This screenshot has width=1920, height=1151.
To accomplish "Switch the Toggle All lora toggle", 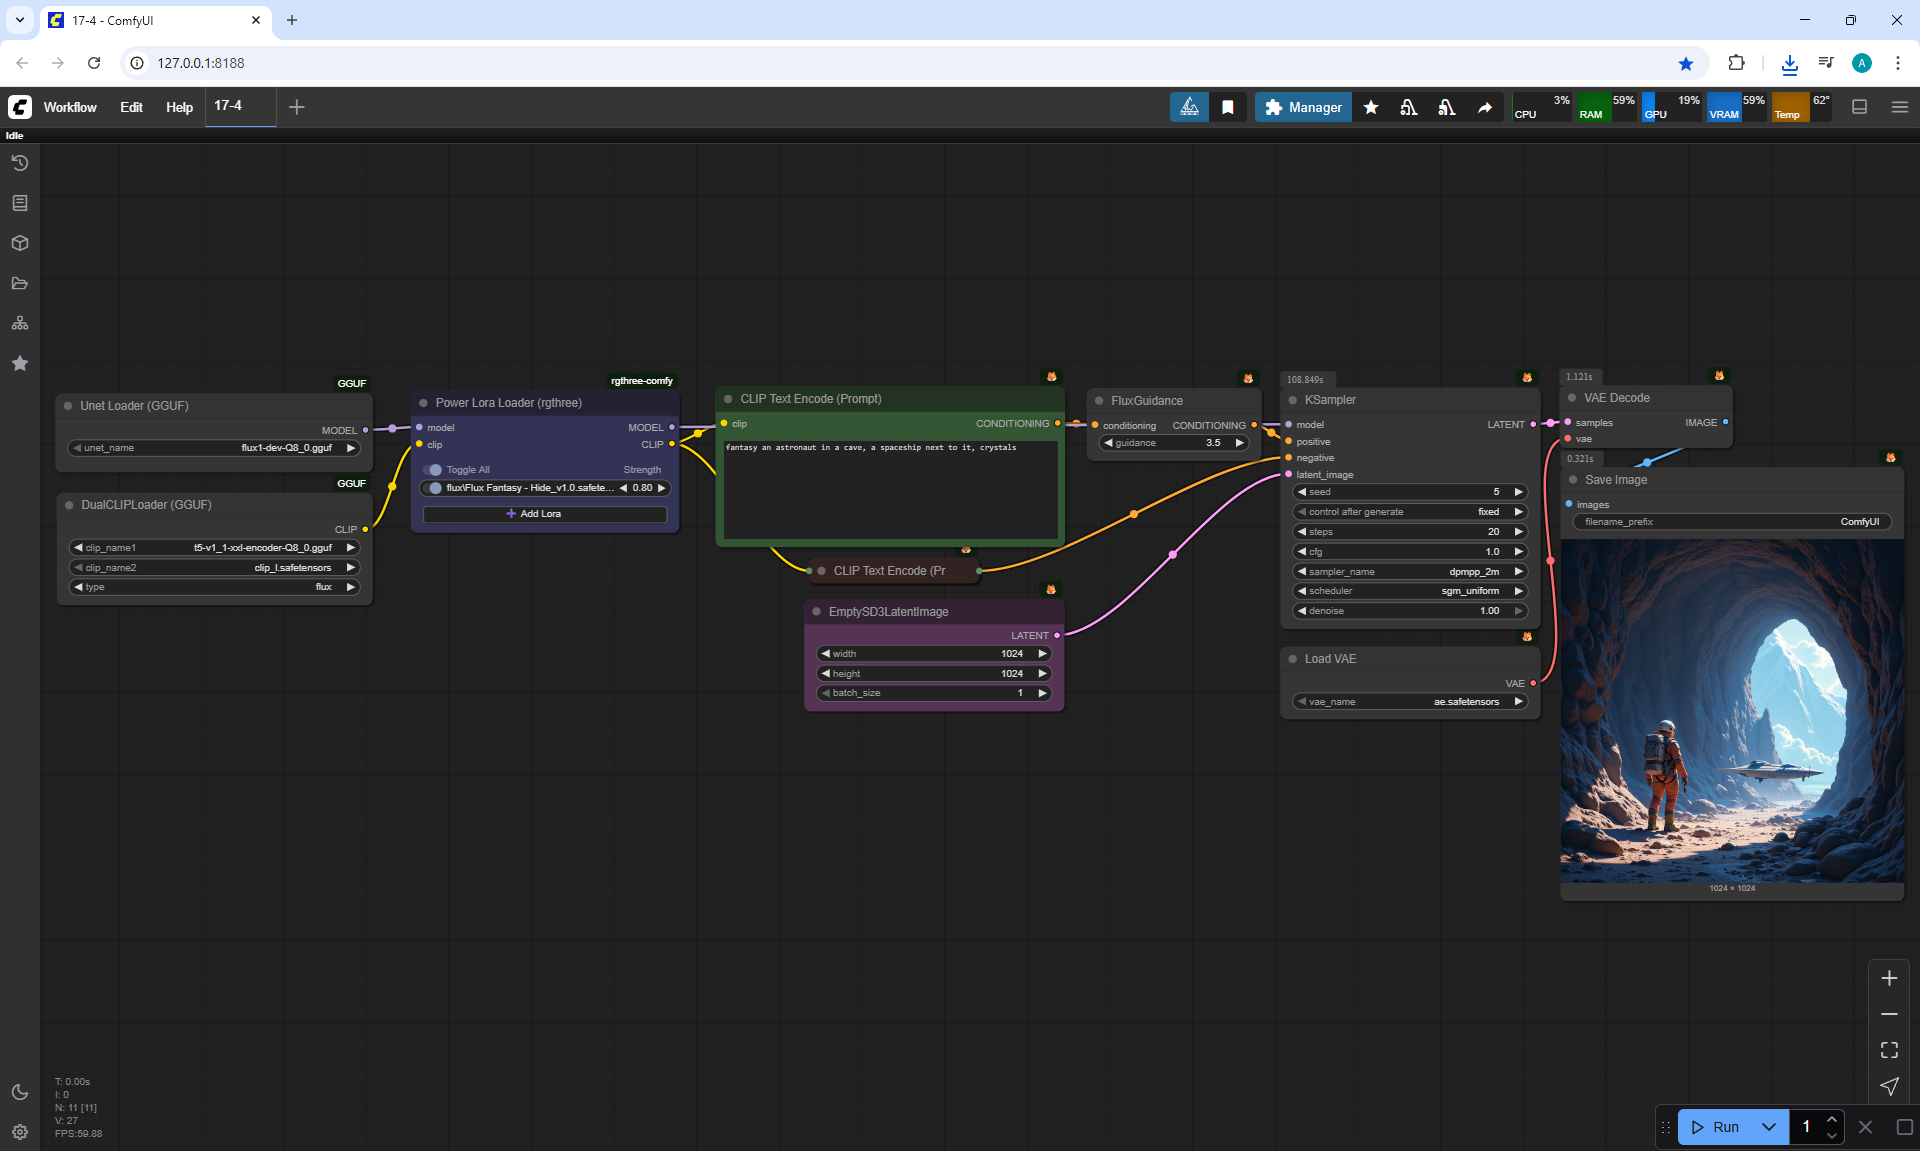I will [433, 470].
